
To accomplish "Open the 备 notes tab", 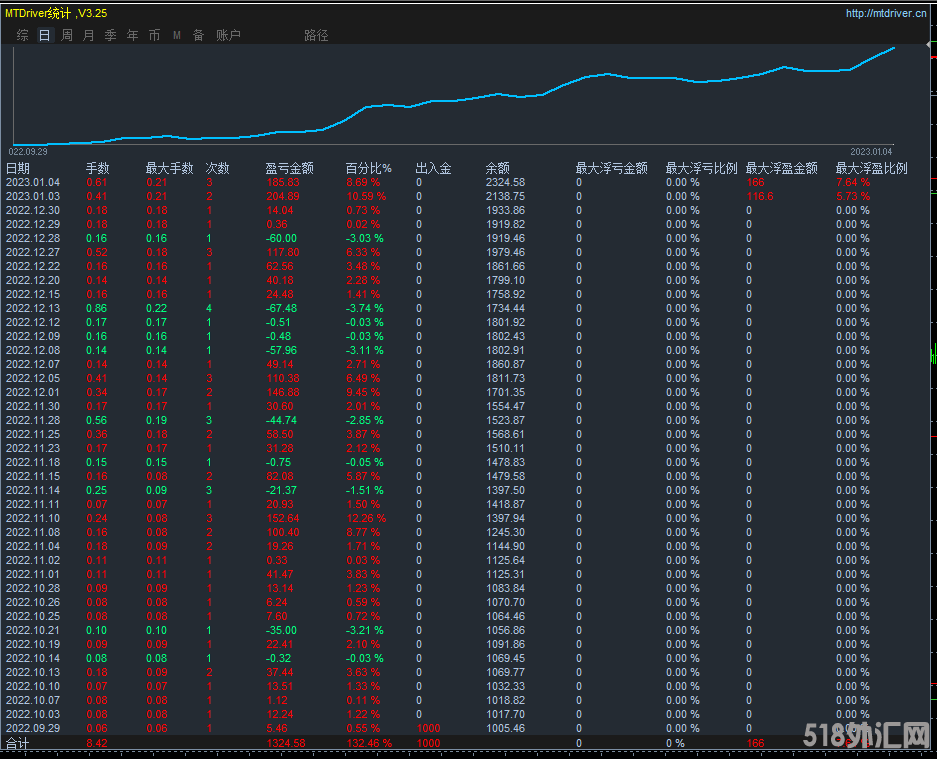I will tap(198, 35).
